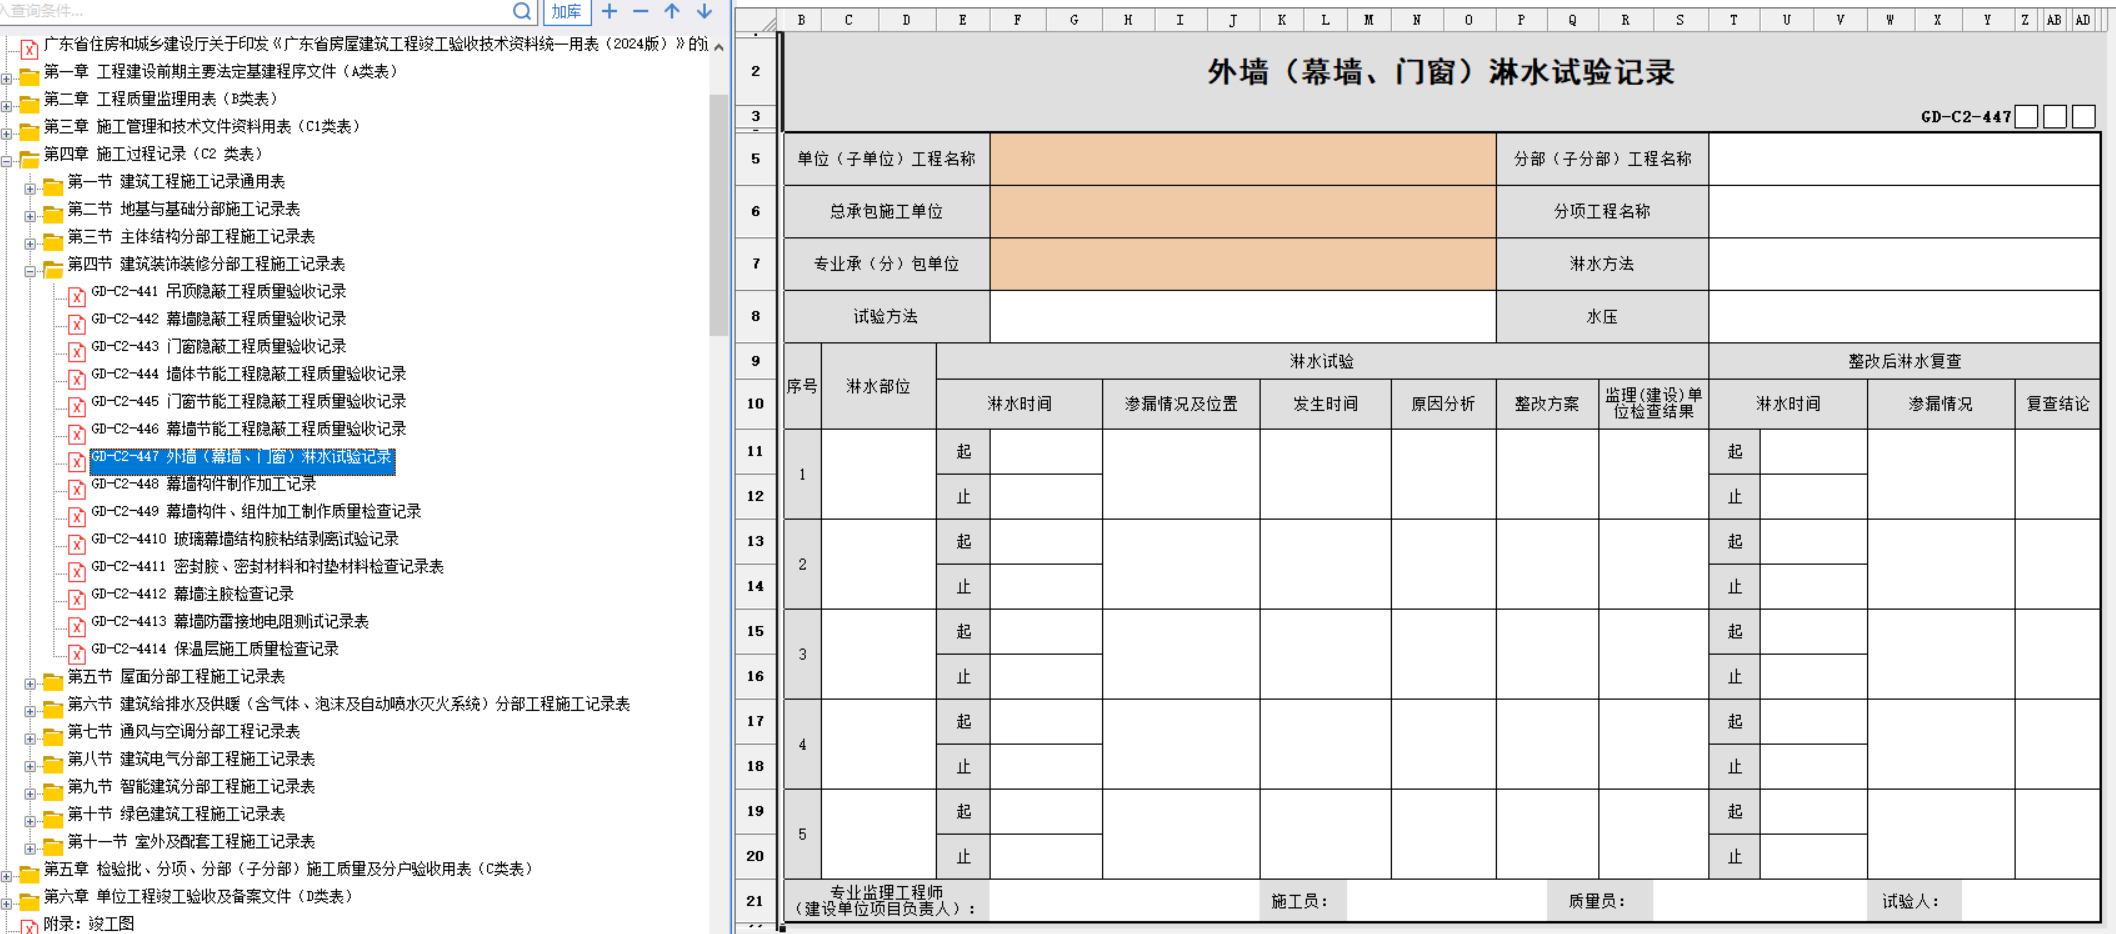2116x934 pixels.
Task: Open GD-C2-442 幕墙隐蔽工程质量验收记录
Action: coord(218,318)
